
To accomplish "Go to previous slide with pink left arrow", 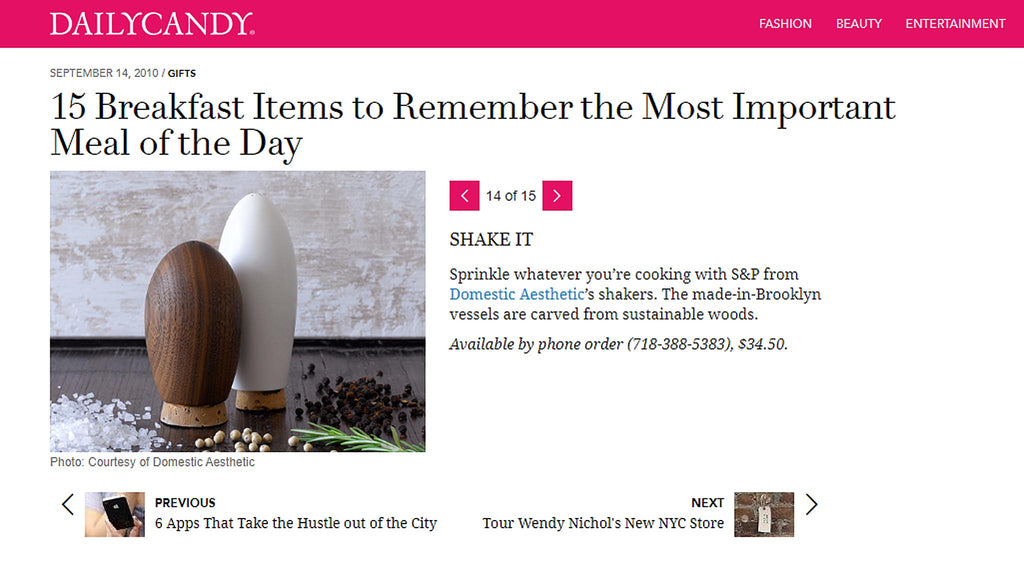I will tap(464, 196).
